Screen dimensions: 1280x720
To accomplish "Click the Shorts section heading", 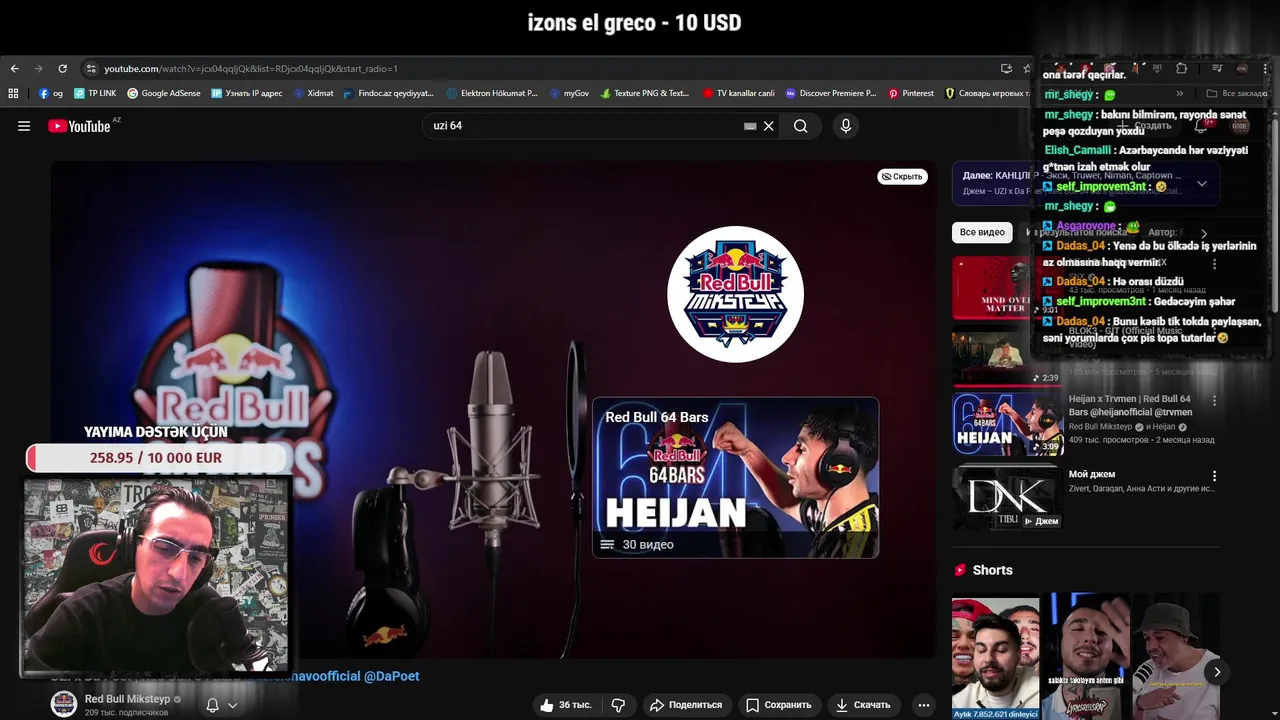I will click(992, 570).
